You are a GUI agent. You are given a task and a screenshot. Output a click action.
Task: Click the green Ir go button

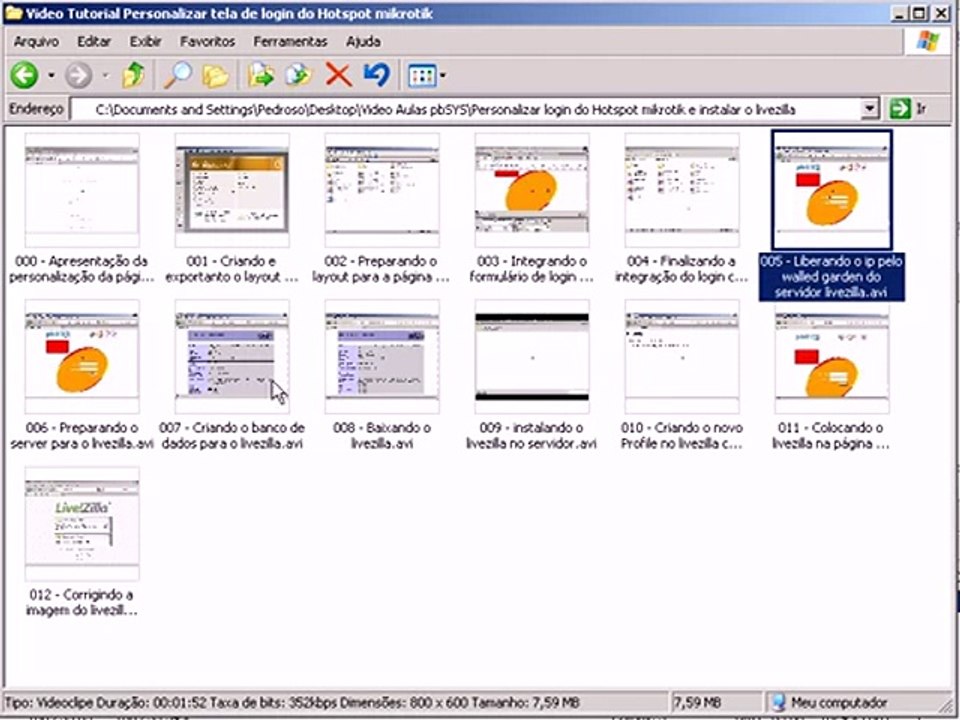[909, 110]
